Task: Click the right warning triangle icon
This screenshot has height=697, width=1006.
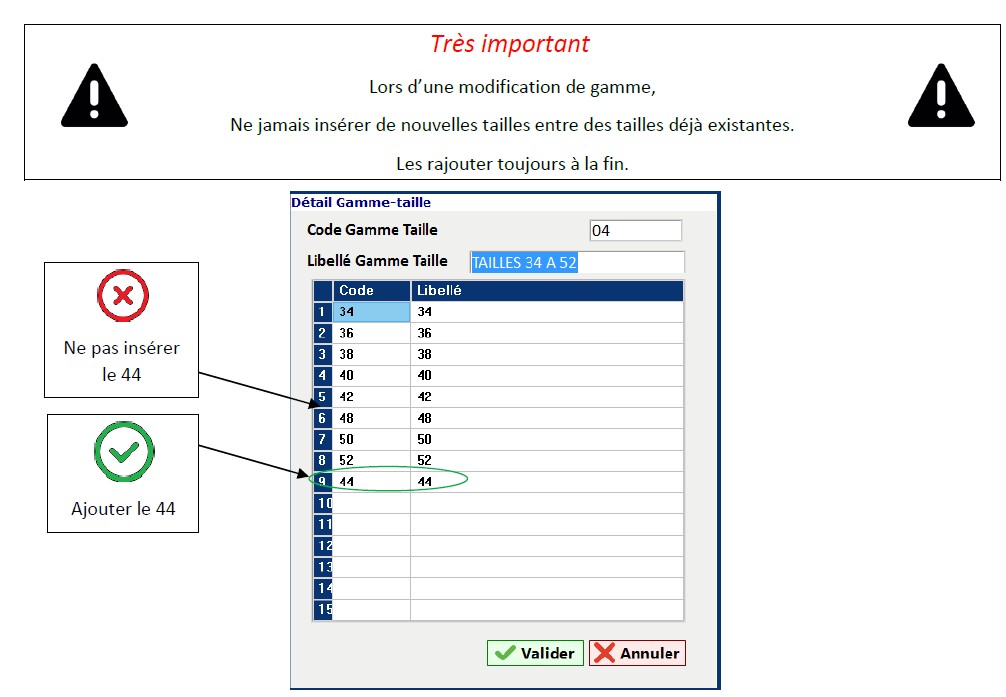Action: [940, 96]
